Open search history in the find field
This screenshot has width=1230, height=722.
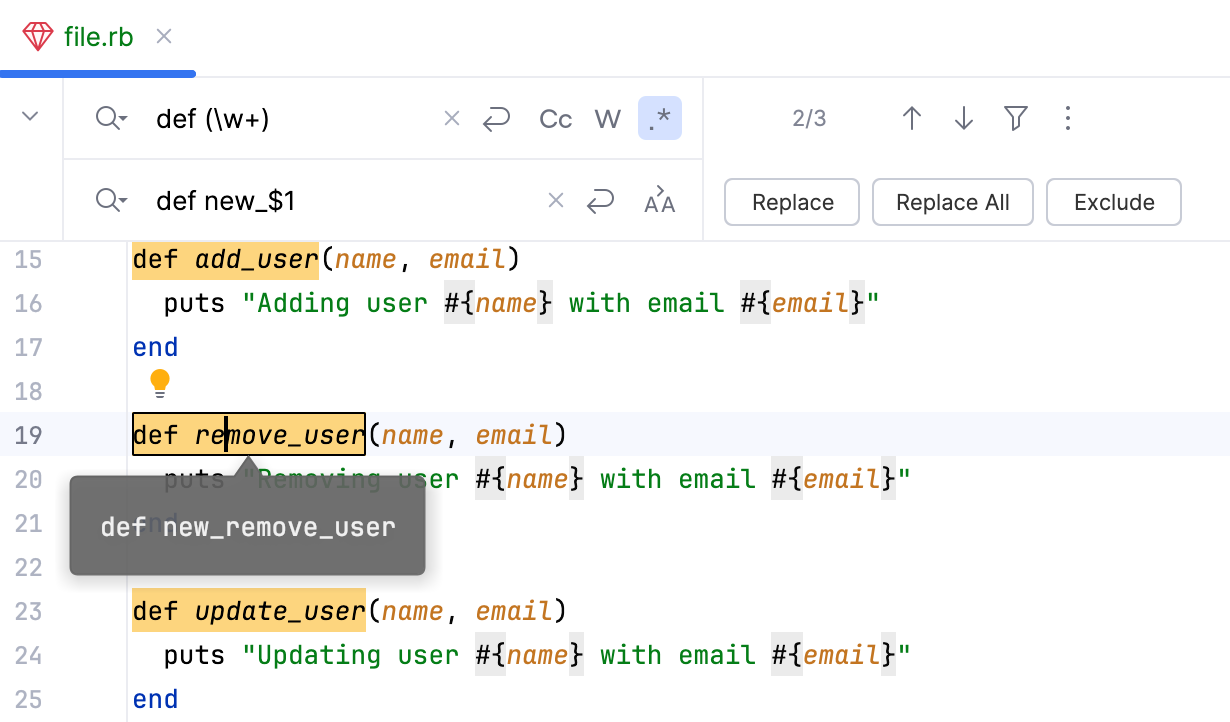click(x=111, y=119)
